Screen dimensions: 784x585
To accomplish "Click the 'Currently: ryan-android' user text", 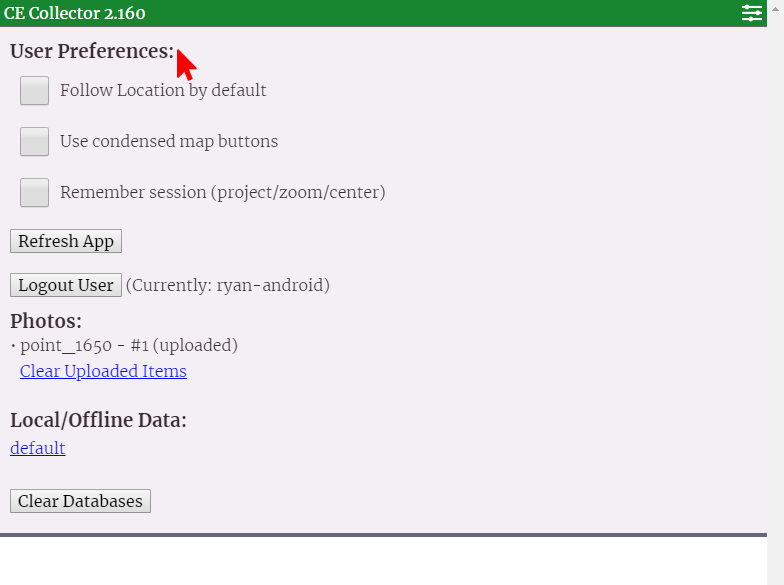I will 228,285.
